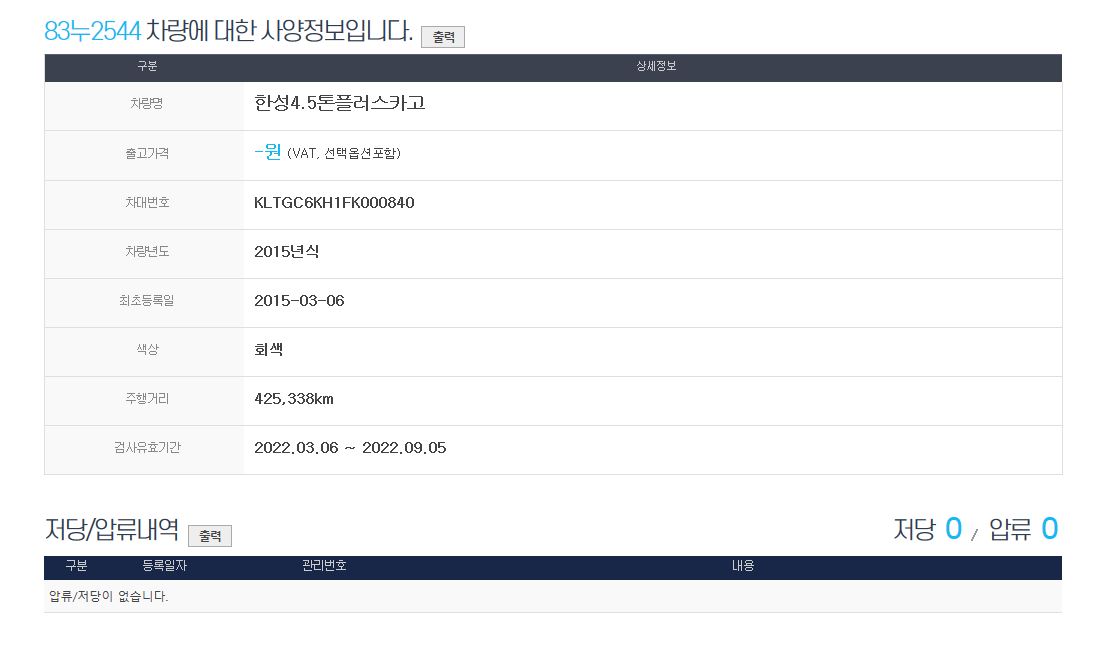Click the 출고가격 row label
1093x656 pixels.
click(147, 154)
